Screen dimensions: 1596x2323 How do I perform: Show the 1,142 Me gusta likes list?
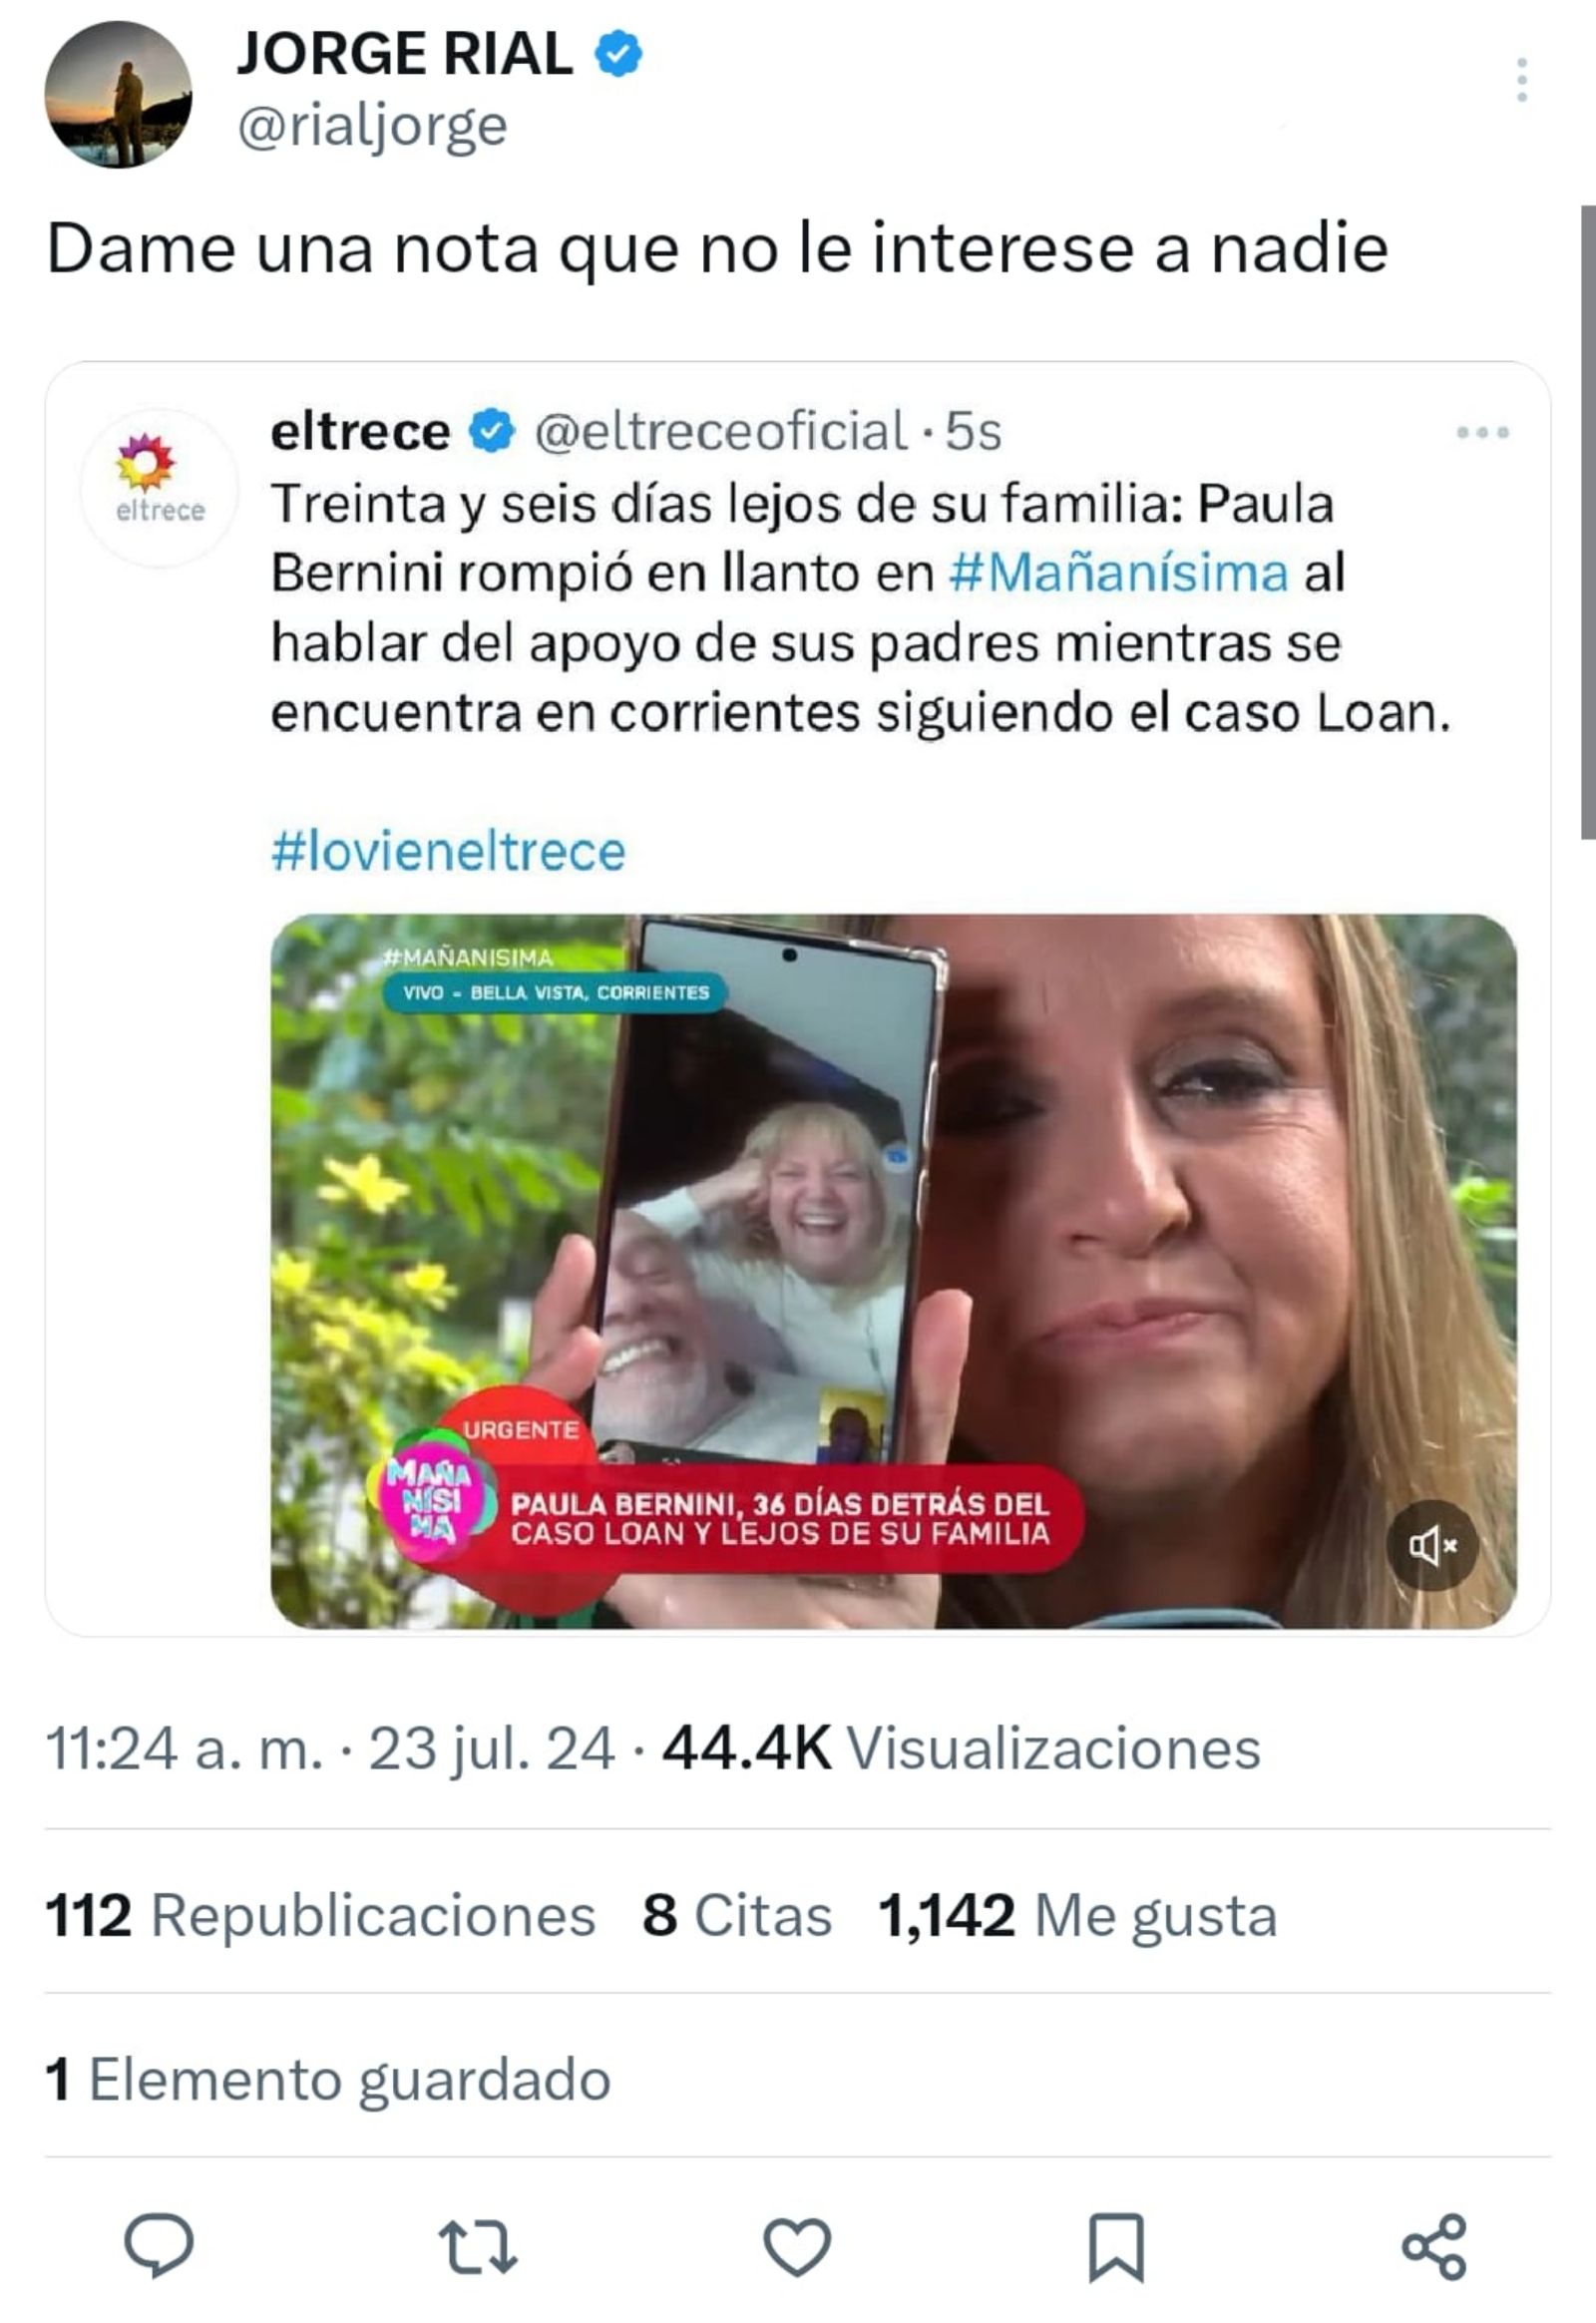click(1077, 1915)
